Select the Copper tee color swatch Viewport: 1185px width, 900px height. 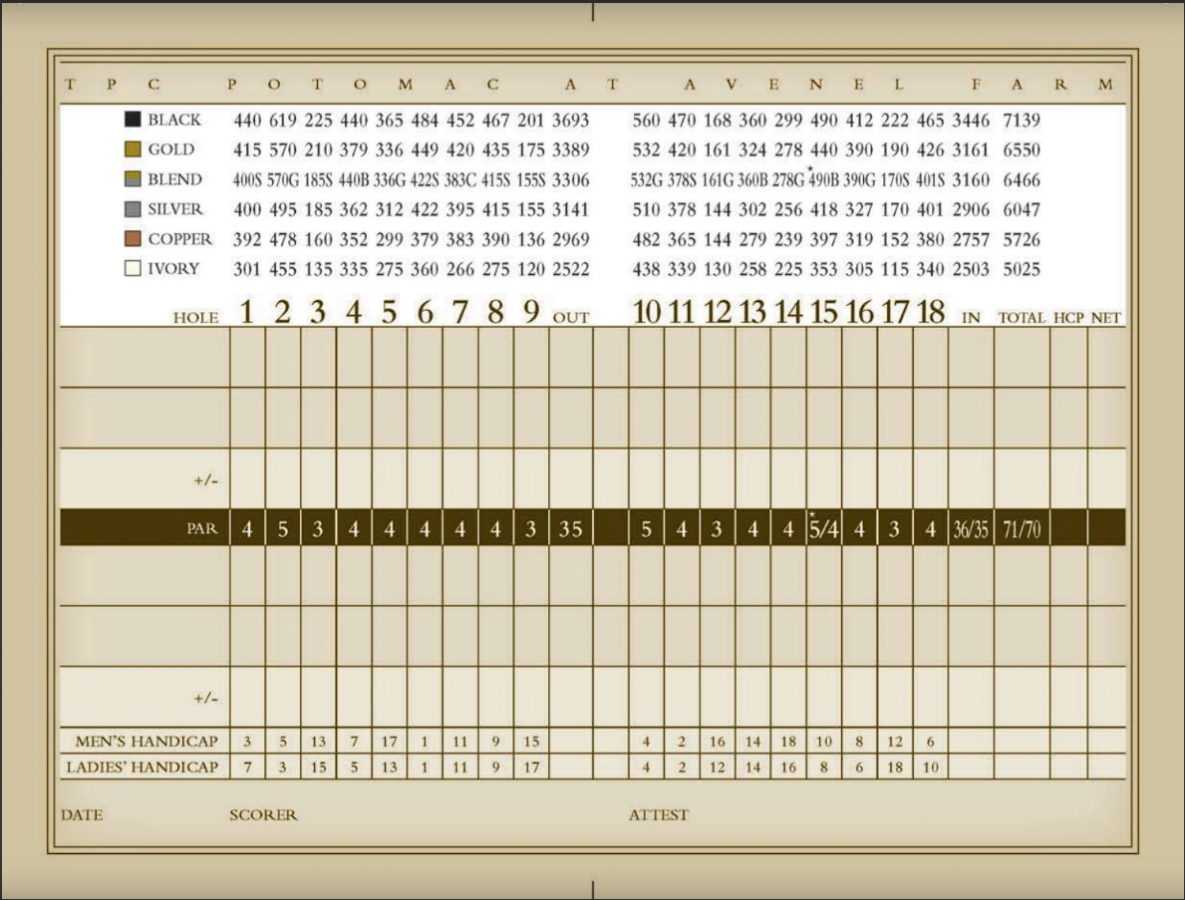(x=132, y=240)
